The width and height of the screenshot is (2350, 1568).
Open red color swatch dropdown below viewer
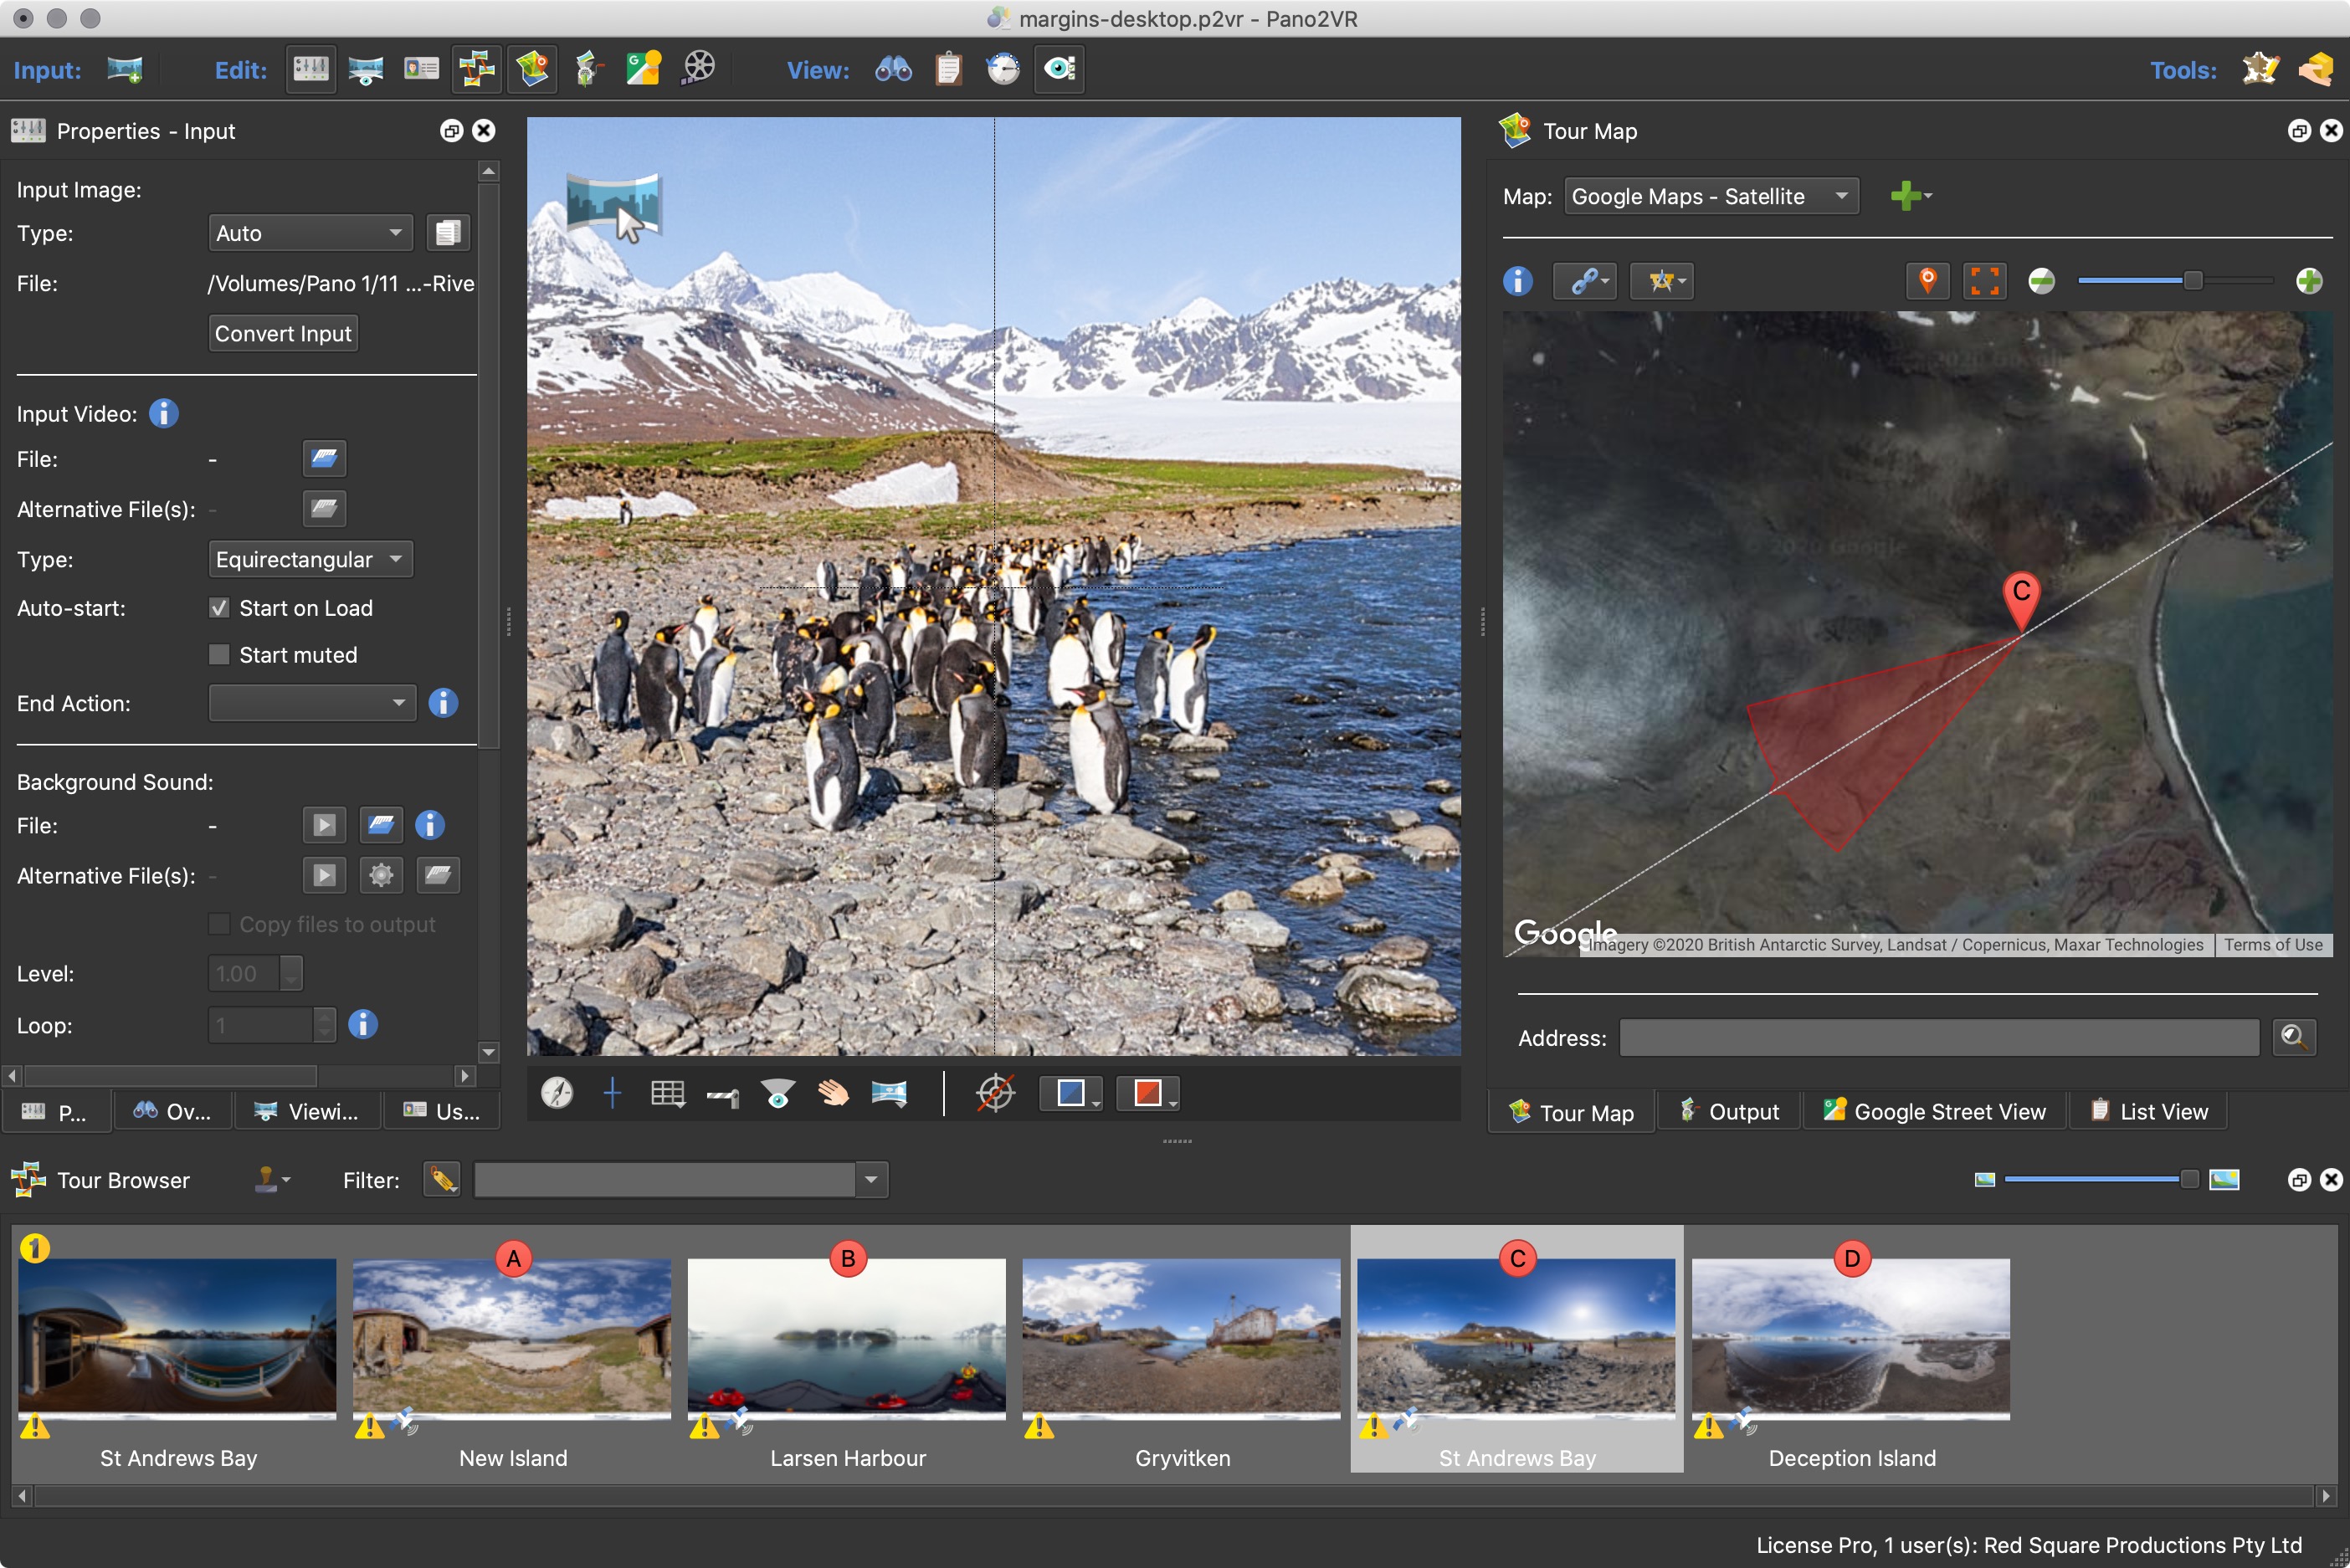point(1148,1093)
